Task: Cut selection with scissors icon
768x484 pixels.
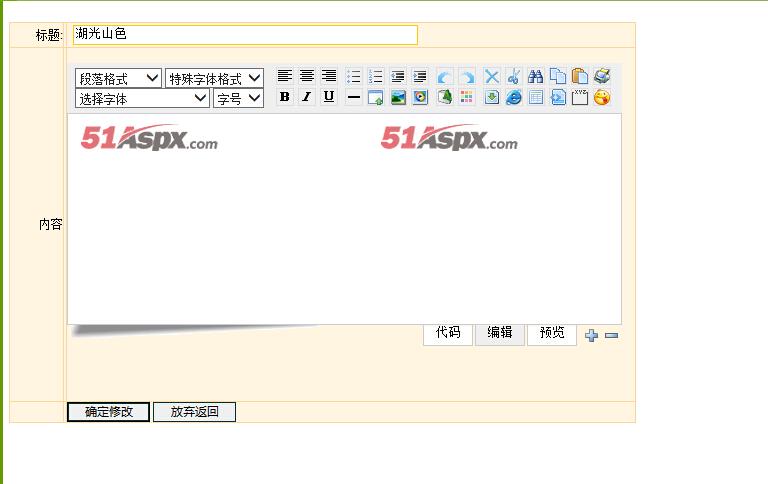Action: 514,76
